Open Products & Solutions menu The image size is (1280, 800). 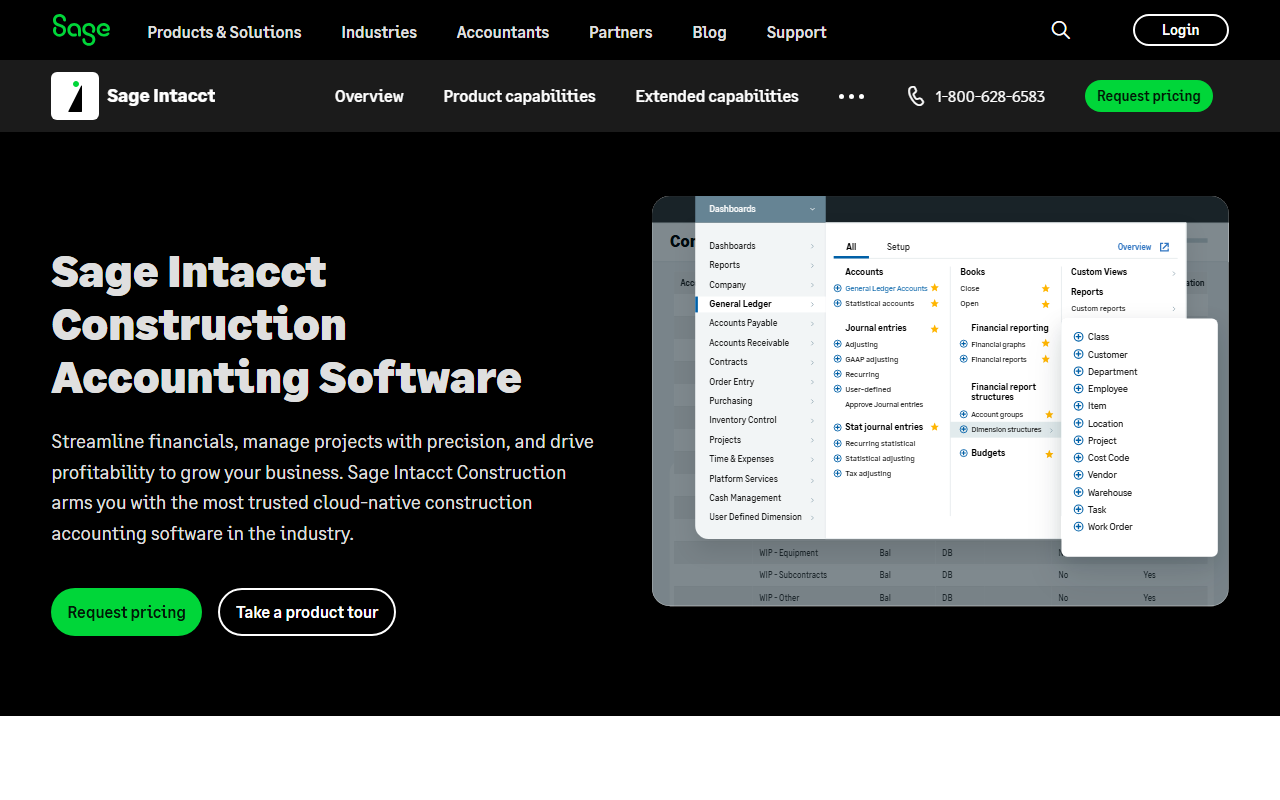point(224,32)
